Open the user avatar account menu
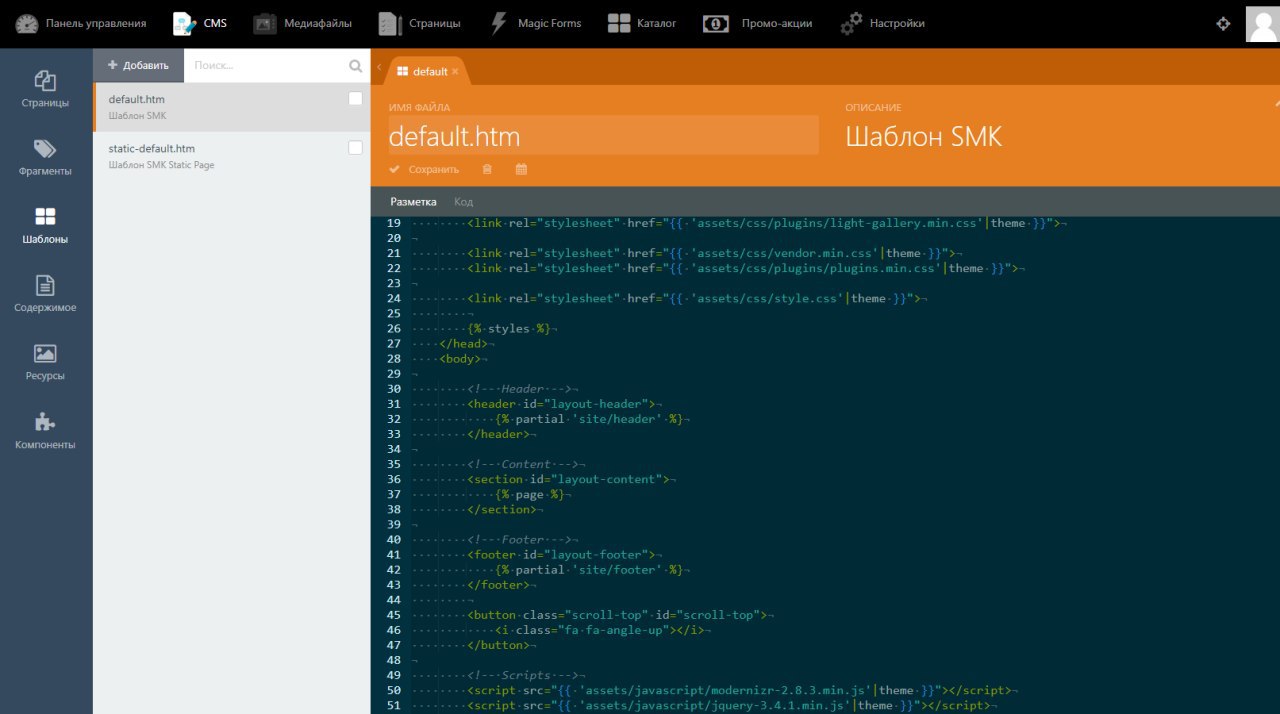 (x=1262, y=24)
